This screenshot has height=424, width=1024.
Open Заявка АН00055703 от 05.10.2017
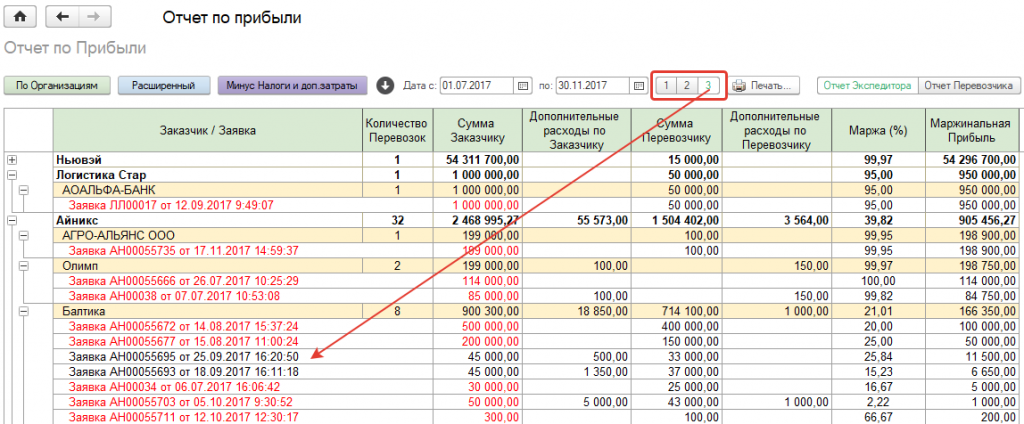[181, 402]
